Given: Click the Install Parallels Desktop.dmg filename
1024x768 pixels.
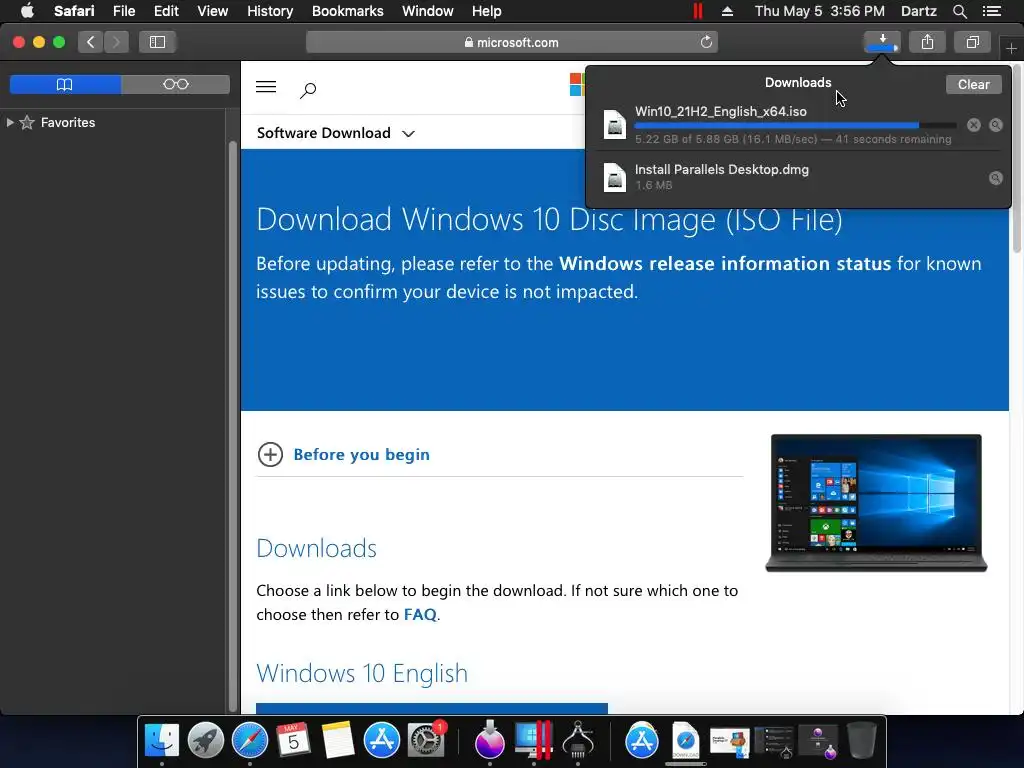Looking at the screenshot, I should coord(722,170).
